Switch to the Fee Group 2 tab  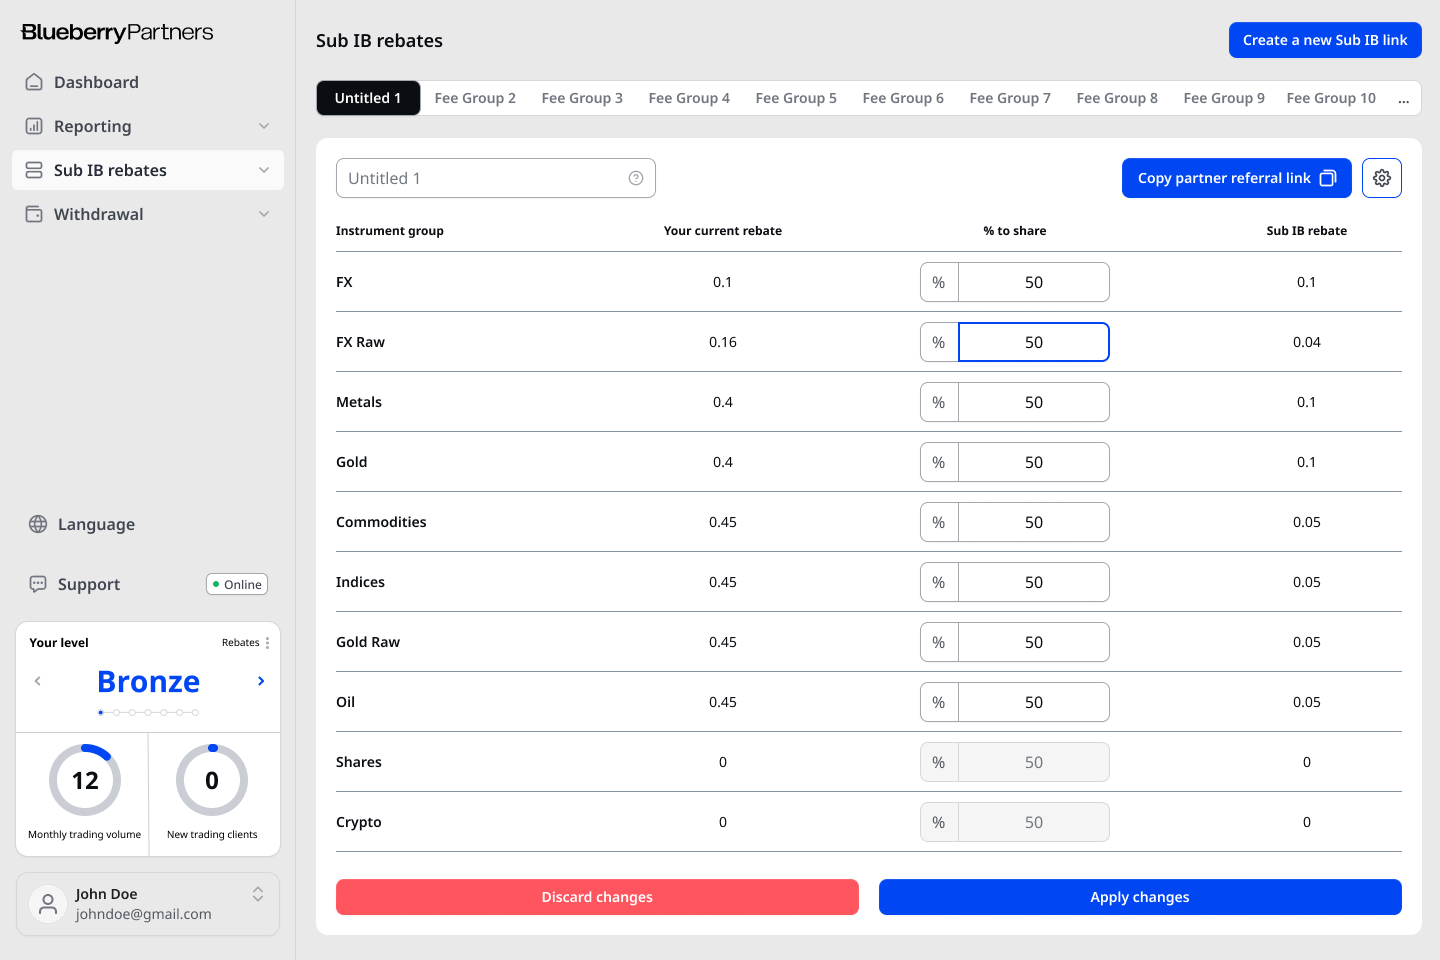(x=475, y=98)
